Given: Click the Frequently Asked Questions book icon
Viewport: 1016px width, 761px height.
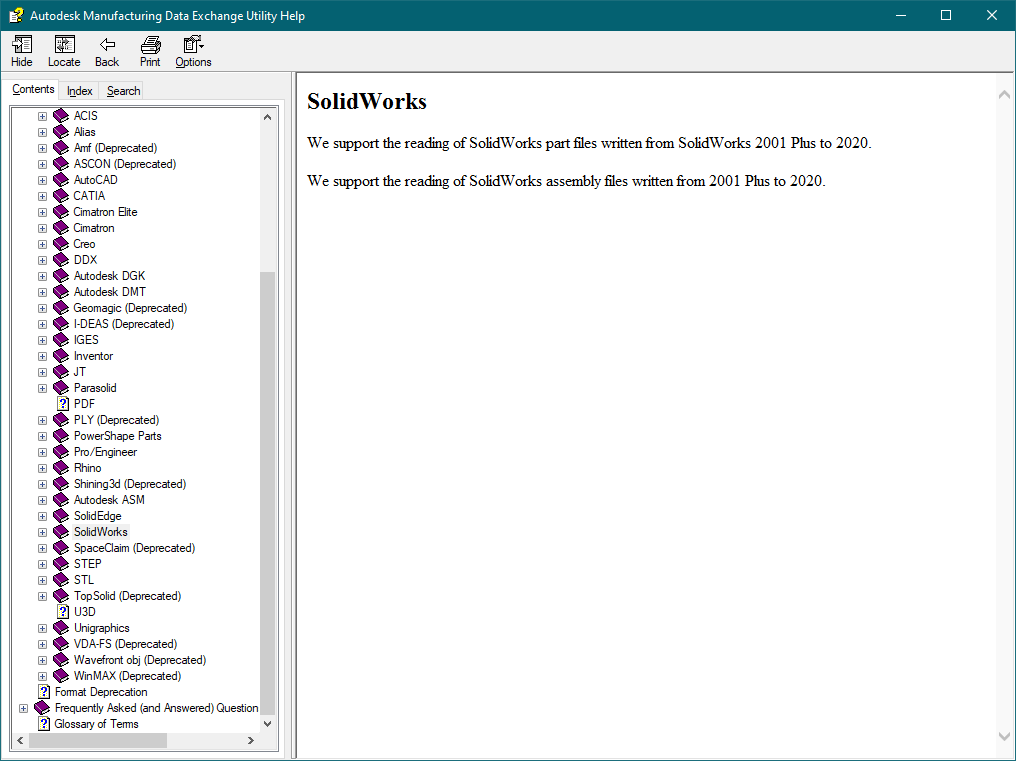Looking at the screenshot, I should (x=42, y=708).
